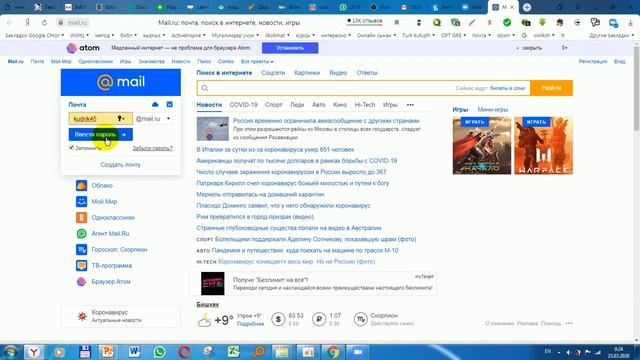Image resolution: width=640 pixels, height=360 pixels.
Task: Open the Мой Мир sidebar icon
Action: point(81,201)
